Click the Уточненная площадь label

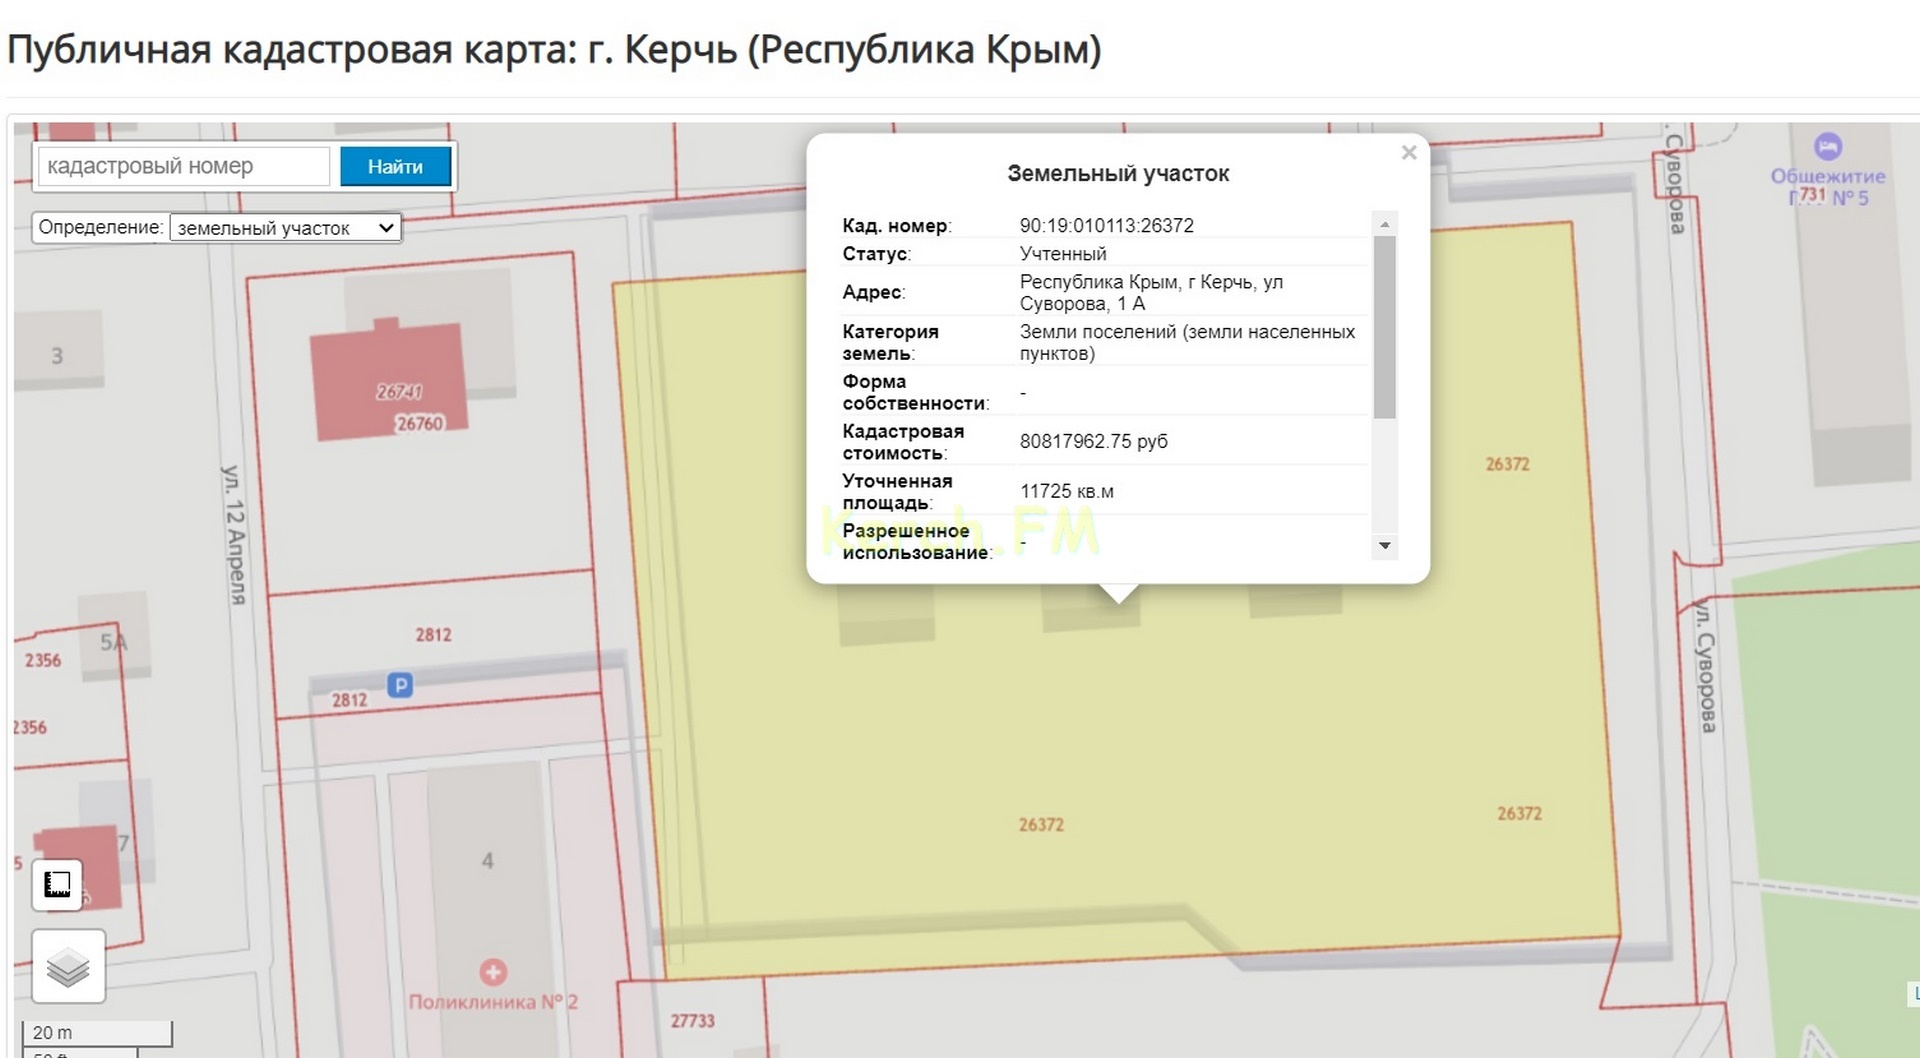click(x=897, y=491)
